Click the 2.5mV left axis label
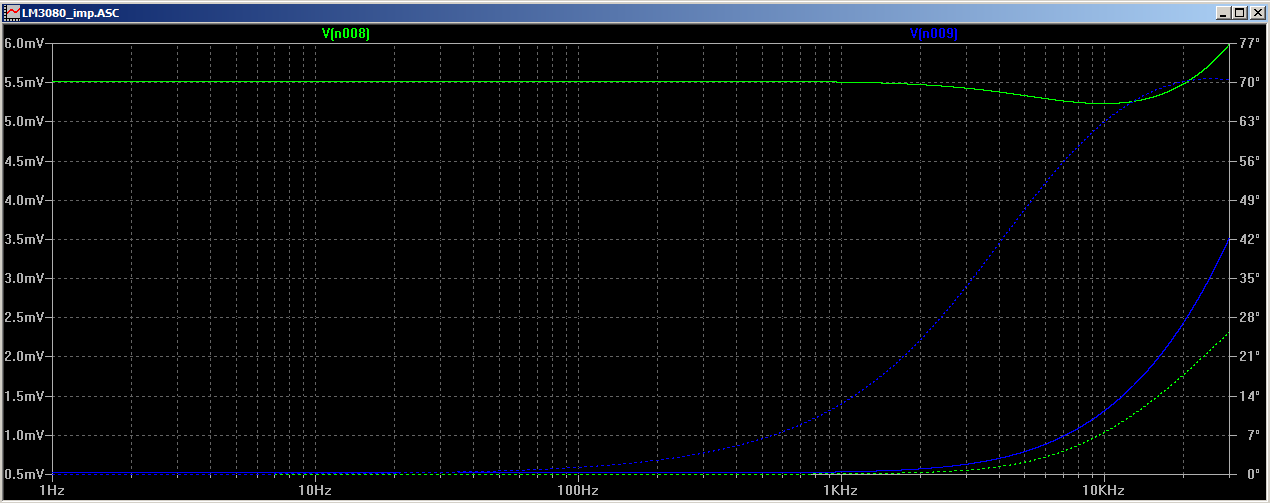Viewport: 1270px width, 503px height. coord(23,318)
